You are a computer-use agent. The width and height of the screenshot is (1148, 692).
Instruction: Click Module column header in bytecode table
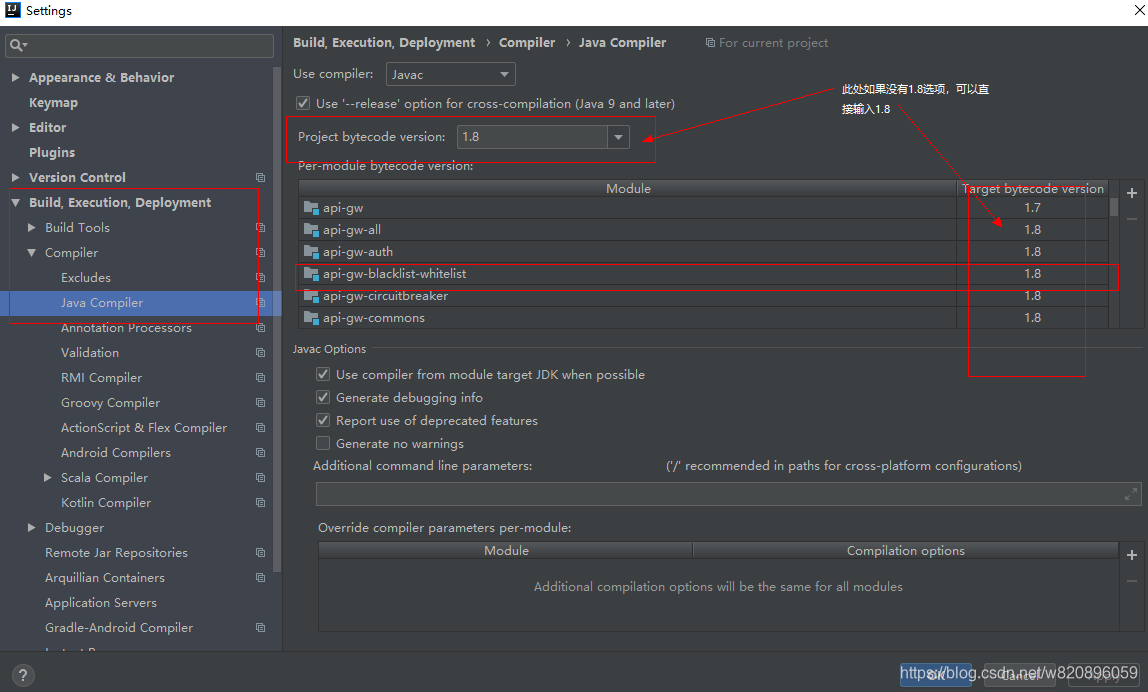(628, 188)
